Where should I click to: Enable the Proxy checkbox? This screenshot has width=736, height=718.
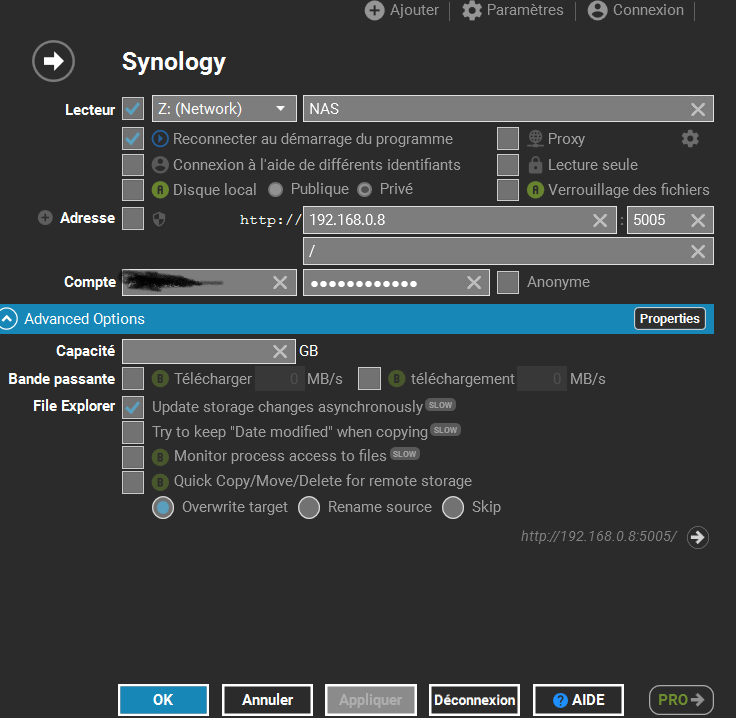[508, 139]
